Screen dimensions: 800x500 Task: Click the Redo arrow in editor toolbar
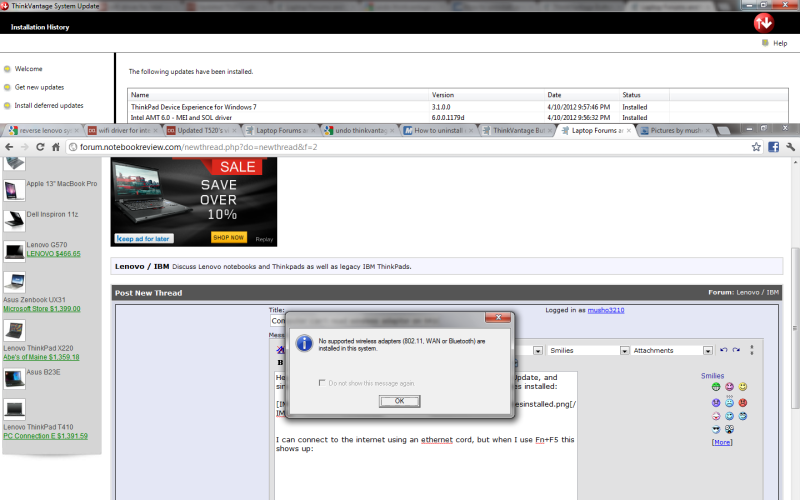736,350
